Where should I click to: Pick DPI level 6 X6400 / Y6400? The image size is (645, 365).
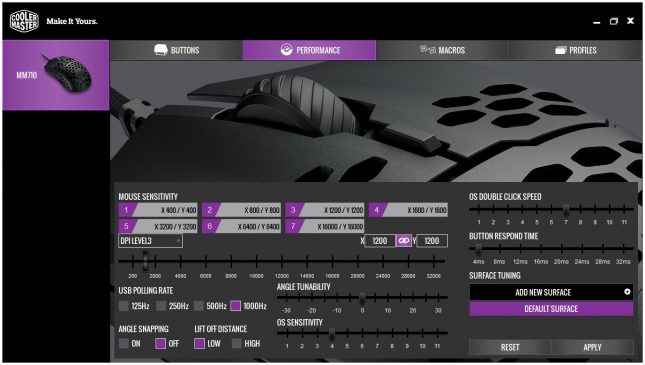(241, 226)
